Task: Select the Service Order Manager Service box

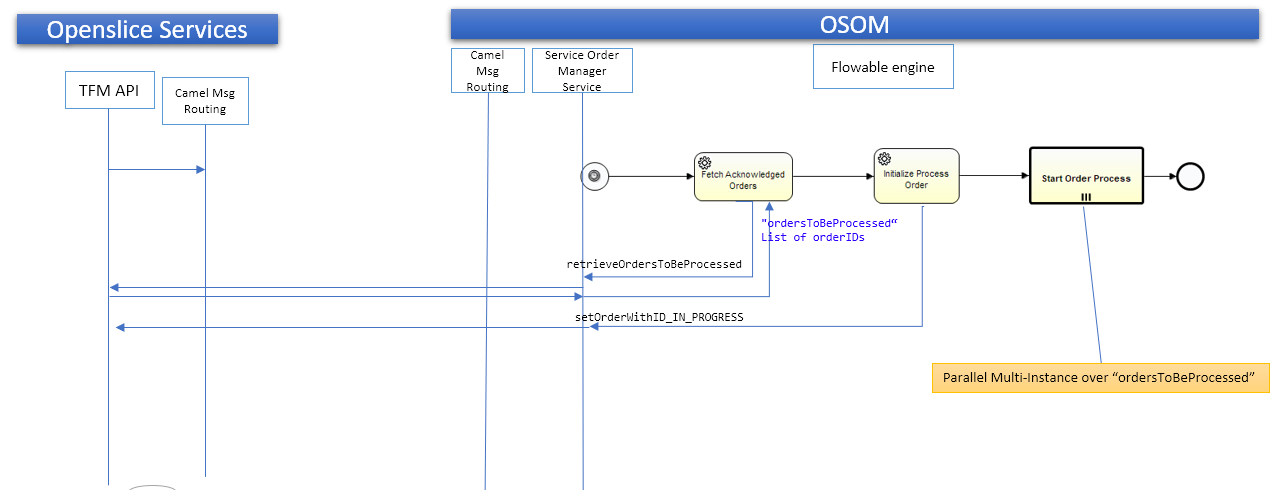Action: pyautogui.click(x=582, y=70)
